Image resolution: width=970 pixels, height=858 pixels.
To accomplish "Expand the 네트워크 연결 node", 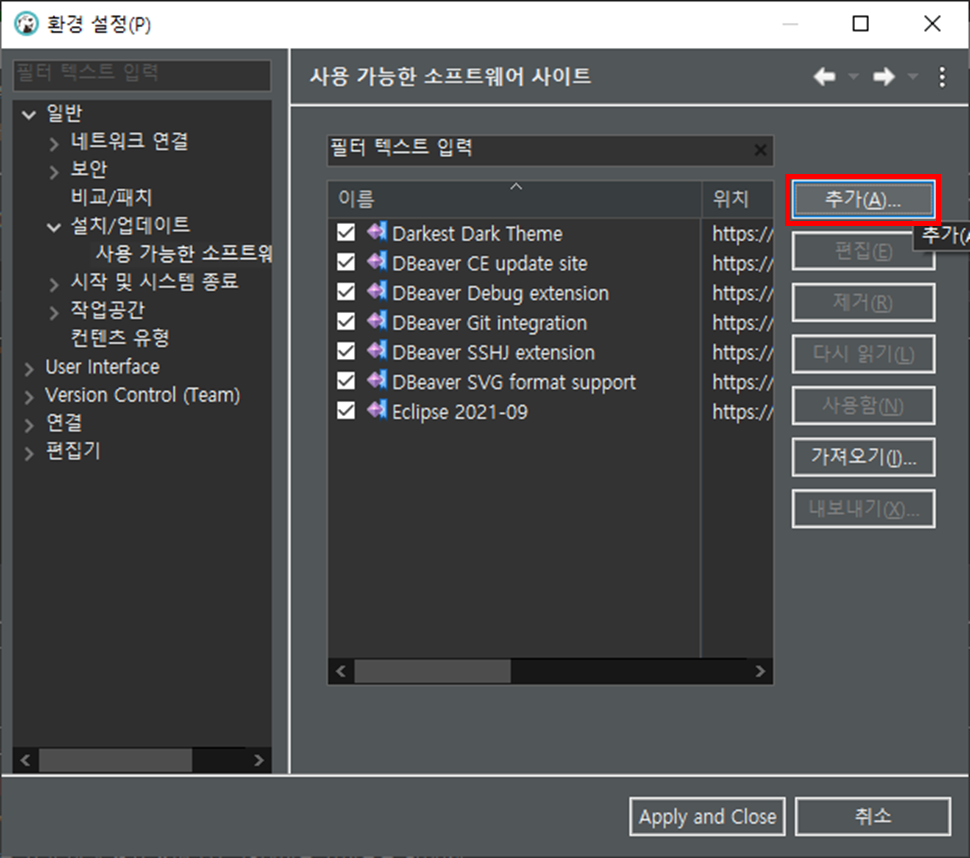I will point(54,144).
